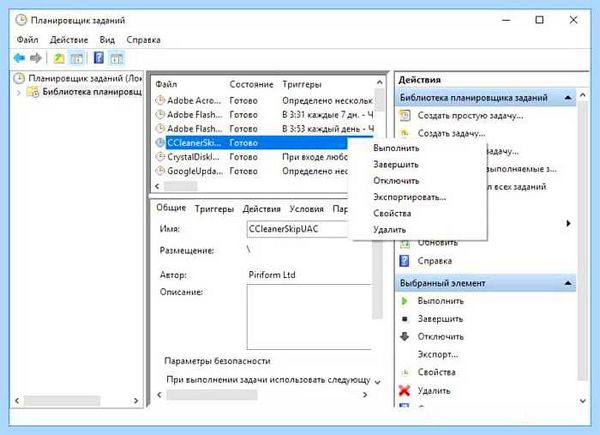Click Создать простую задачу link
Screen dimensions: 600x435
(470, 116)
